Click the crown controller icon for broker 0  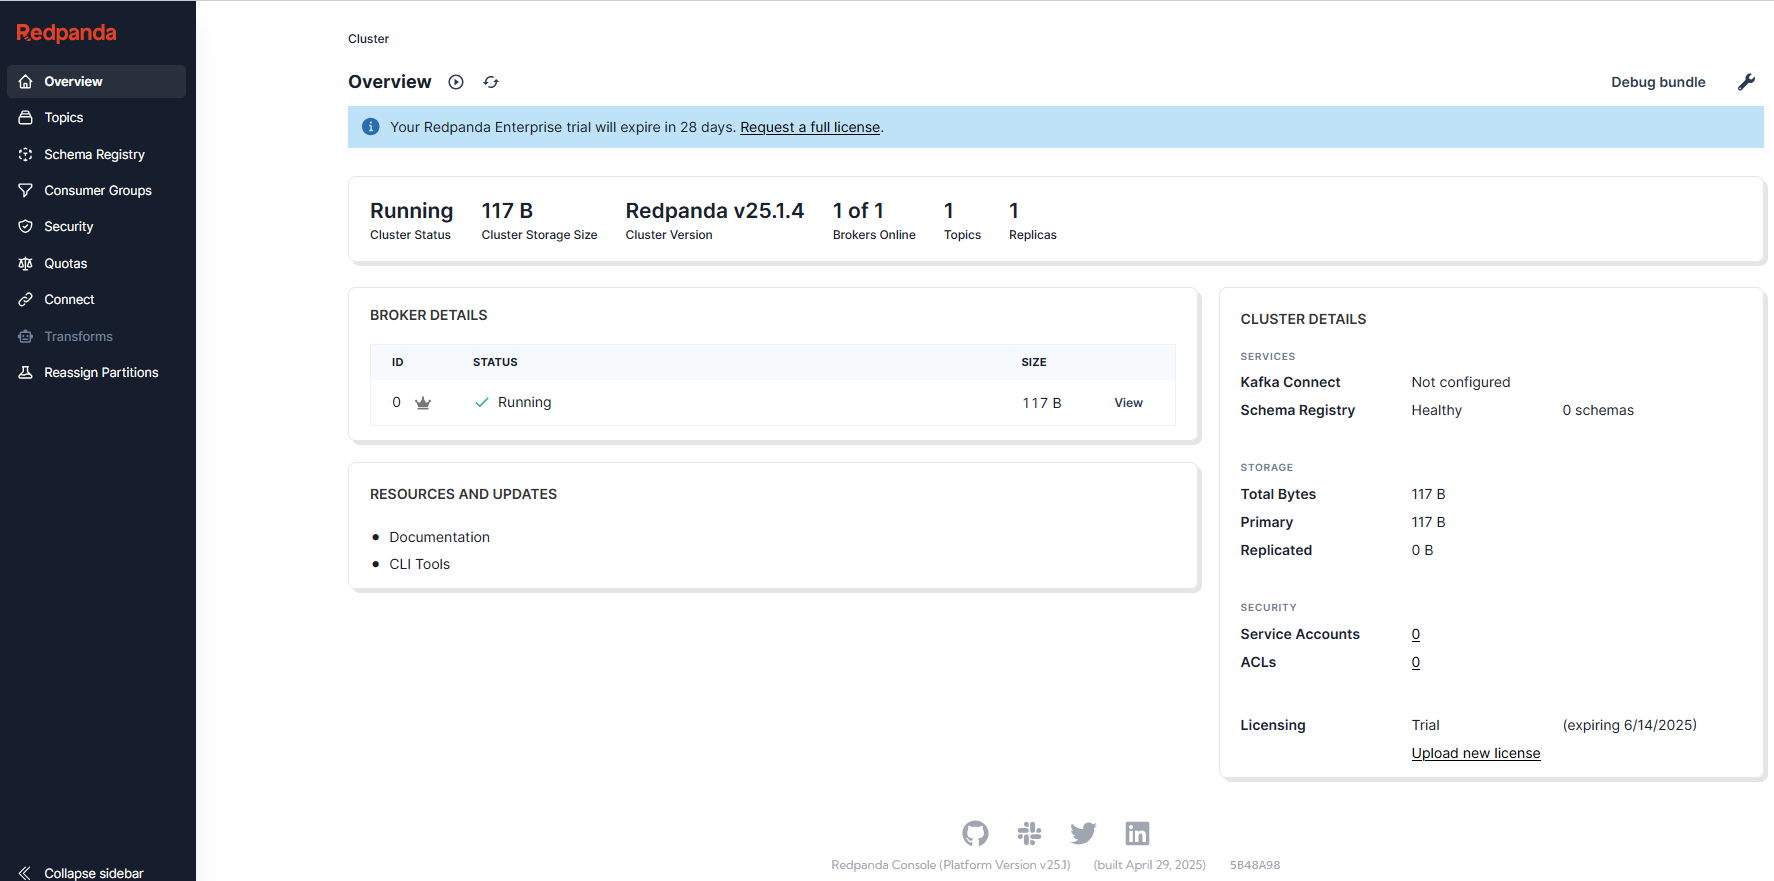[x=423, y=403]
